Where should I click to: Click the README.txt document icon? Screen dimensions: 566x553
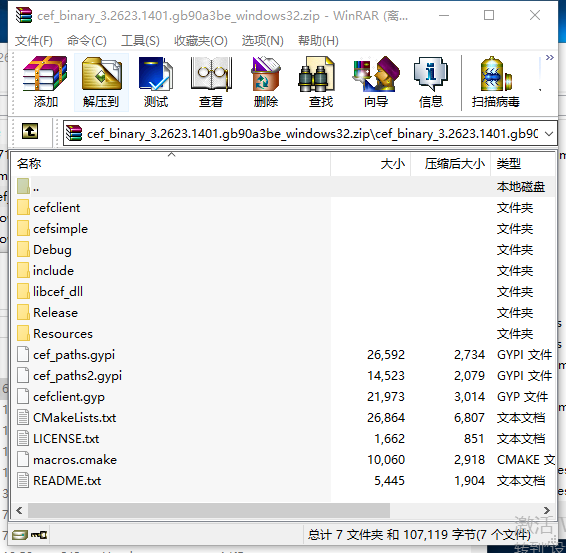(23, 480)
